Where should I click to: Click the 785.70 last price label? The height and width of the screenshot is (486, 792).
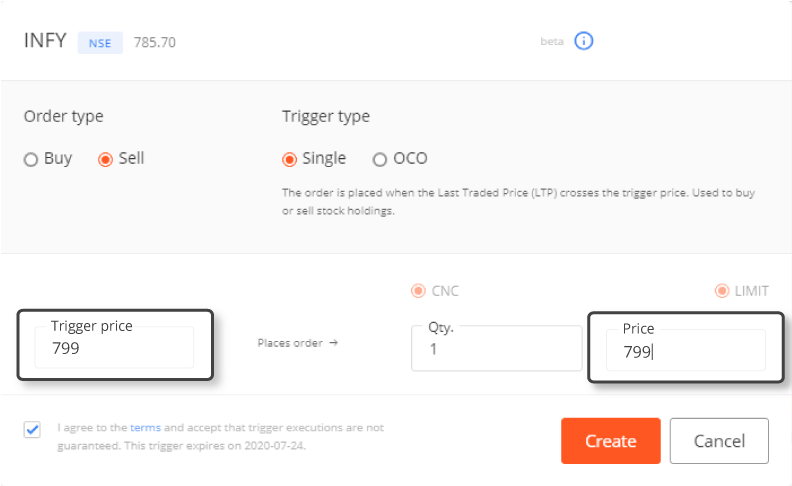click(155, 42)
